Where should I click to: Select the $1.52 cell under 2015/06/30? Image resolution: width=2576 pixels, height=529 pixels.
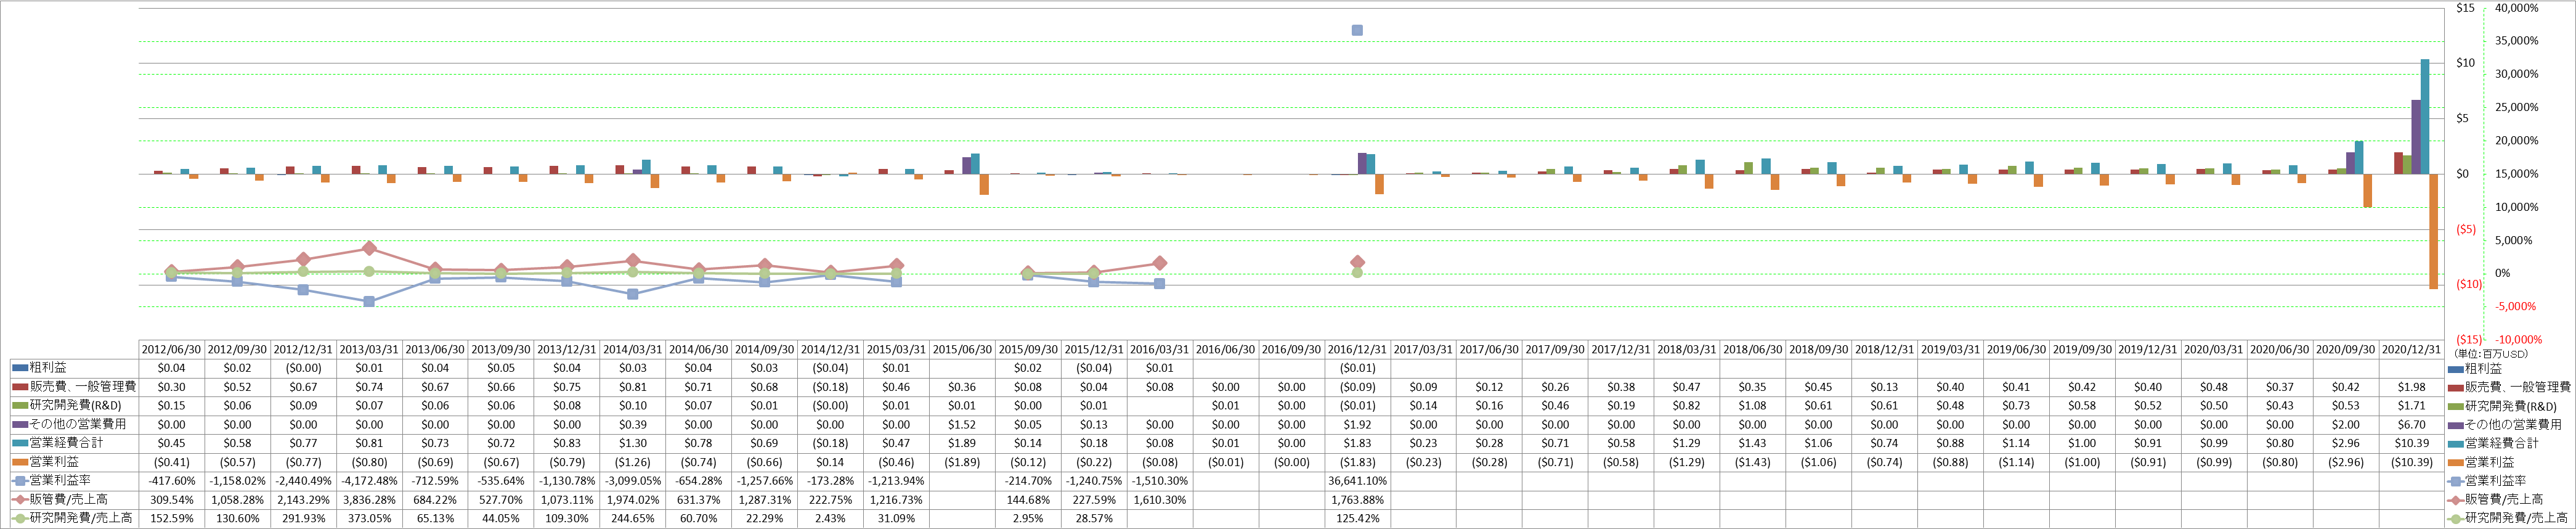(x=962, y=425)
